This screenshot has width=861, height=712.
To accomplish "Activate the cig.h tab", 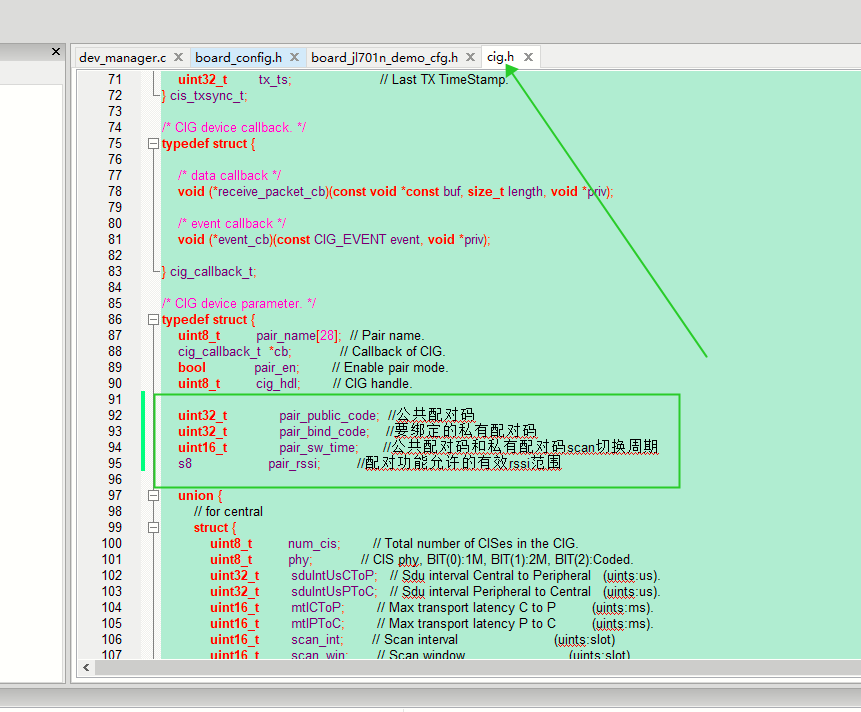I will pyautogui.click(x=500, y=57).
